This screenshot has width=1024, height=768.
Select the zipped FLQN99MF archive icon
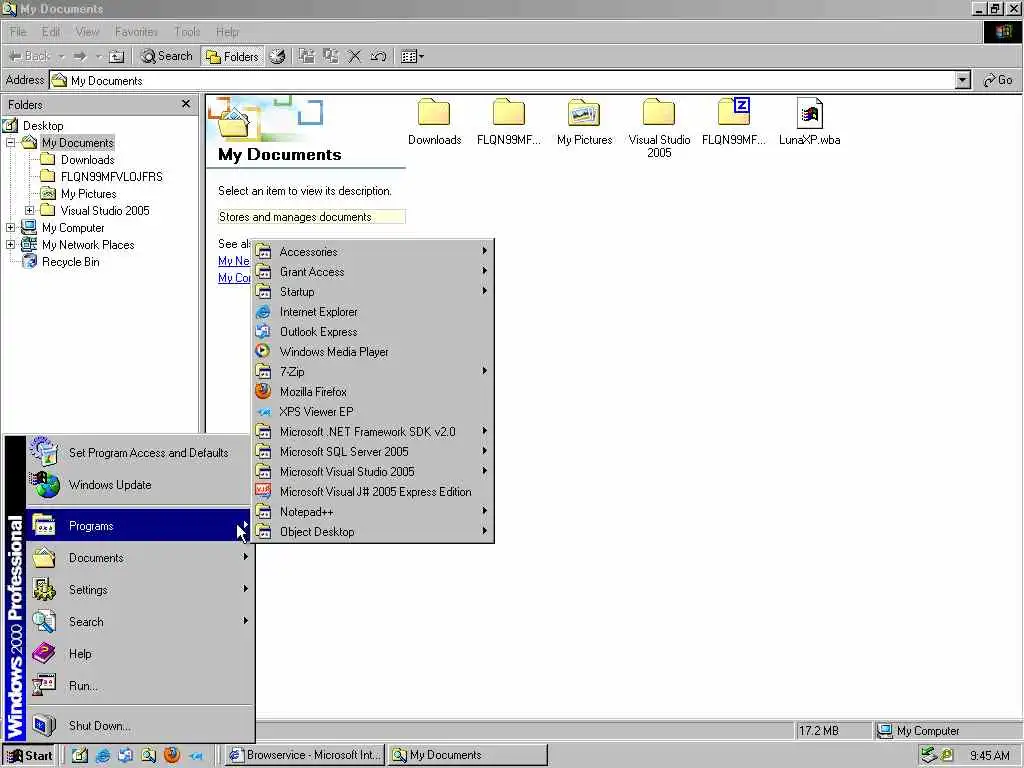[x=733, y=112]
